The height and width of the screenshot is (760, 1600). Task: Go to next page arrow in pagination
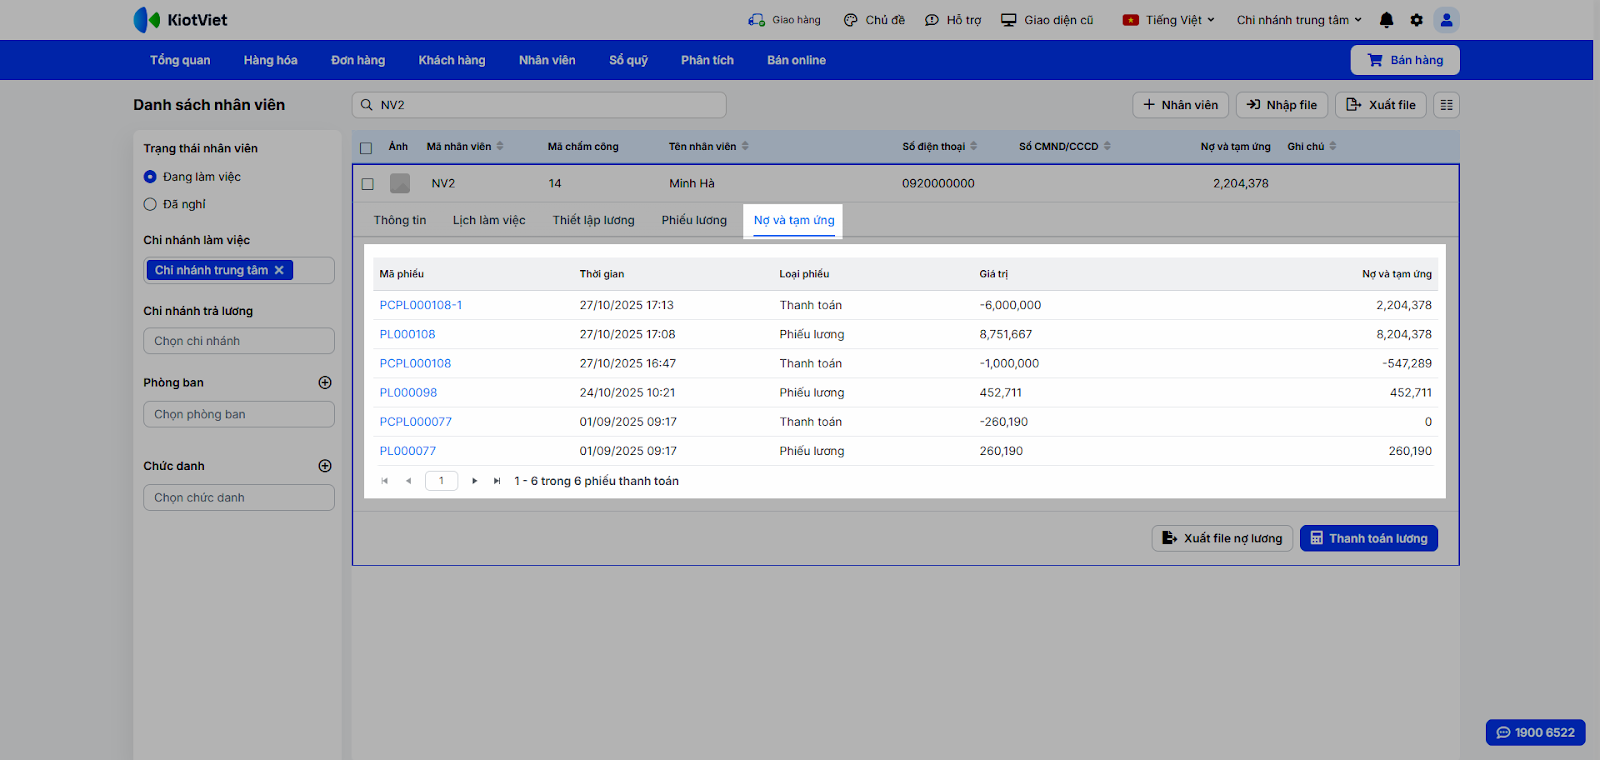tap(474, 481)
